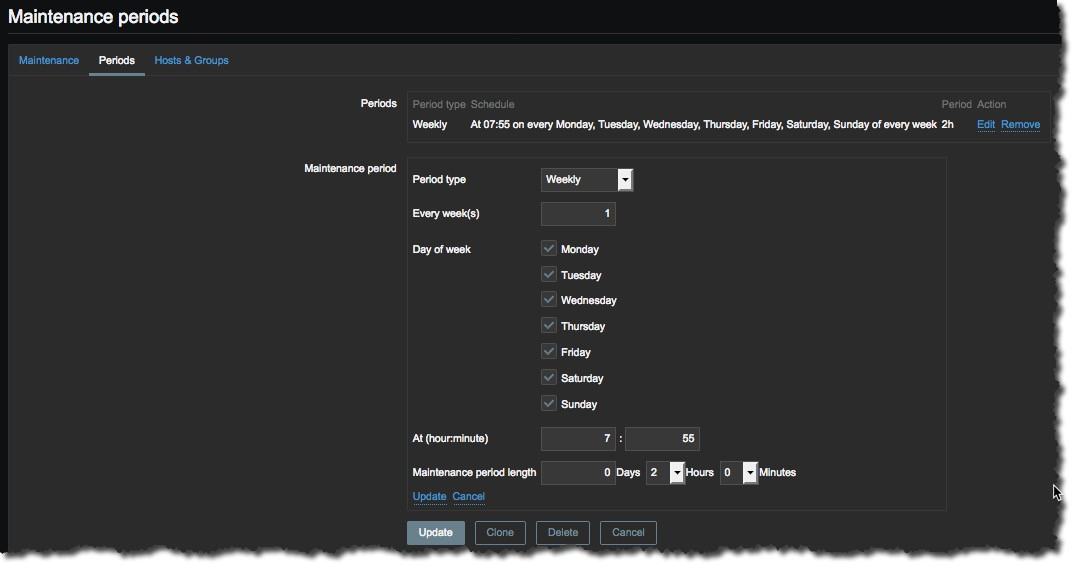Open the Period type dropdown
This screenshot has height=564, width=1072.
coord(587,180)
